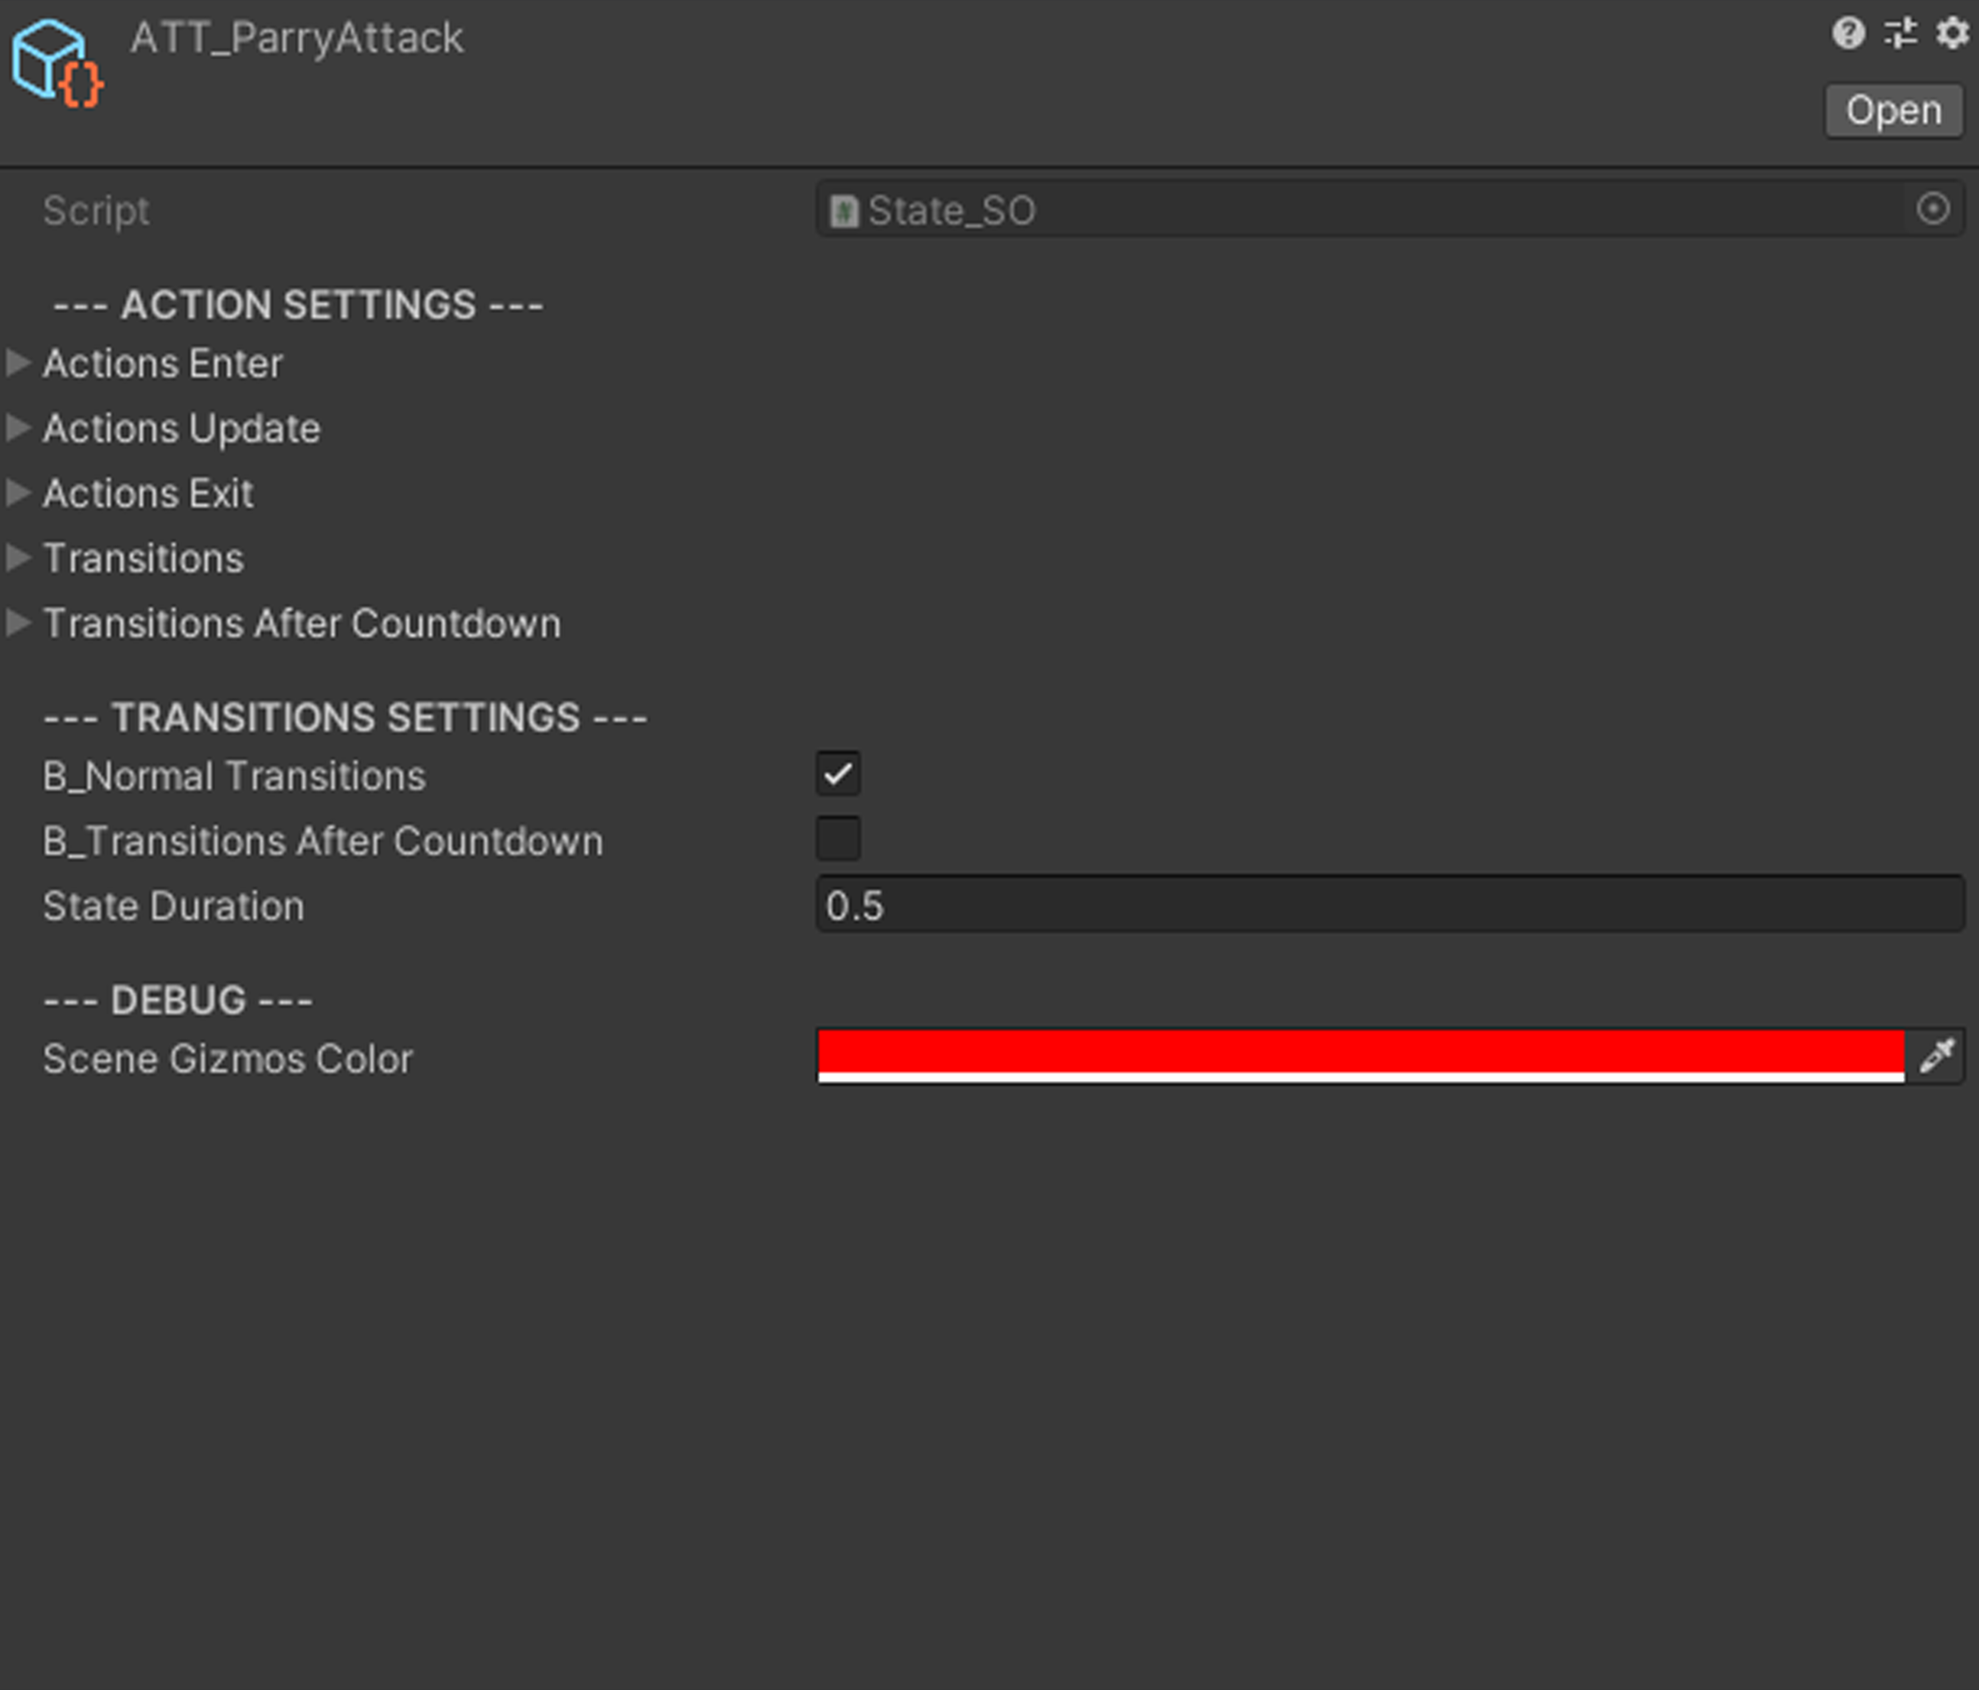This screenshot has width=1979, height=1690.
Task: Expand Transitions After Countdown foldout
Action: coord(18,623)
